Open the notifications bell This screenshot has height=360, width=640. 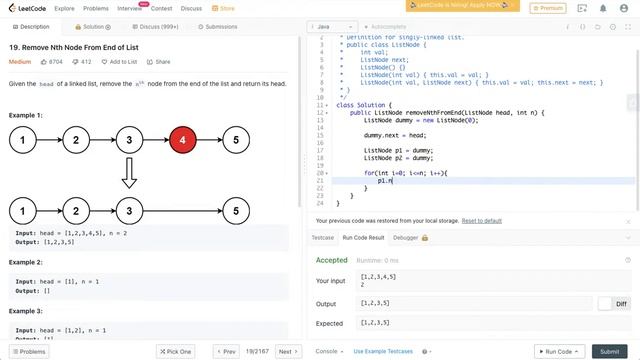click(603, 8)
